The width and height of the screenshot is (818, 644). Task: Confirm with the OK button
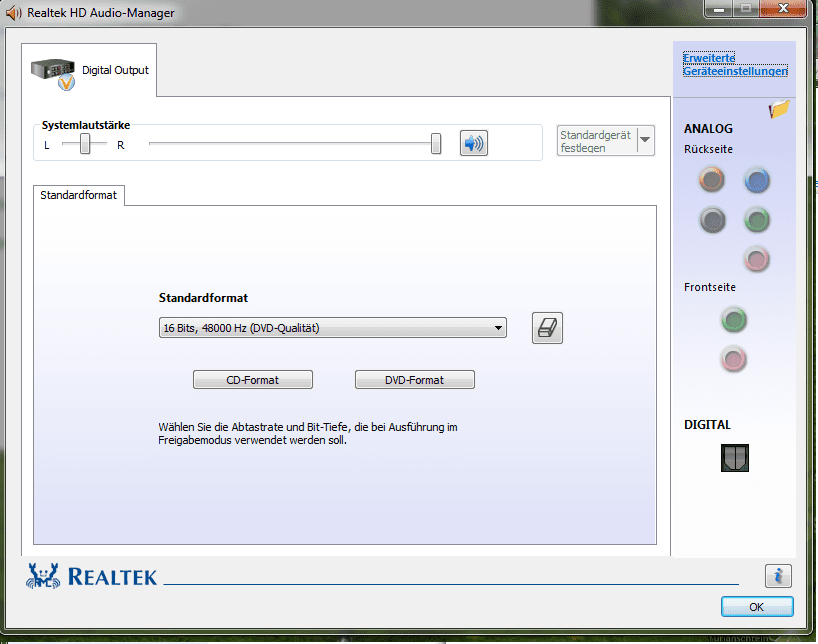[x=757, y=607]
